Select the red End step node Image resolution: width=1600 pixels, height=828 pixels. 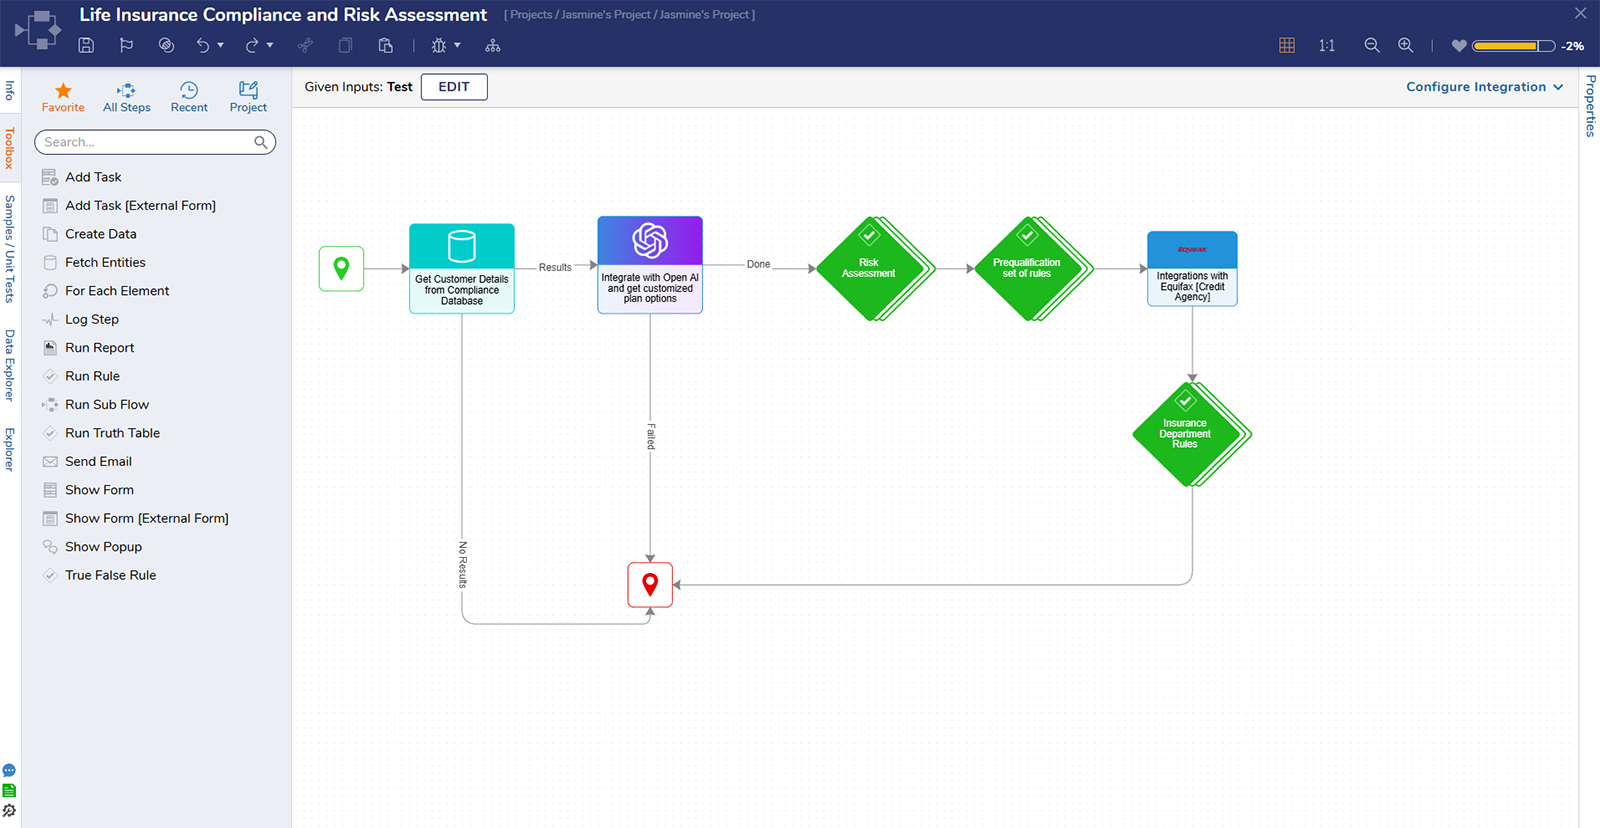click(x=650, y=585)
